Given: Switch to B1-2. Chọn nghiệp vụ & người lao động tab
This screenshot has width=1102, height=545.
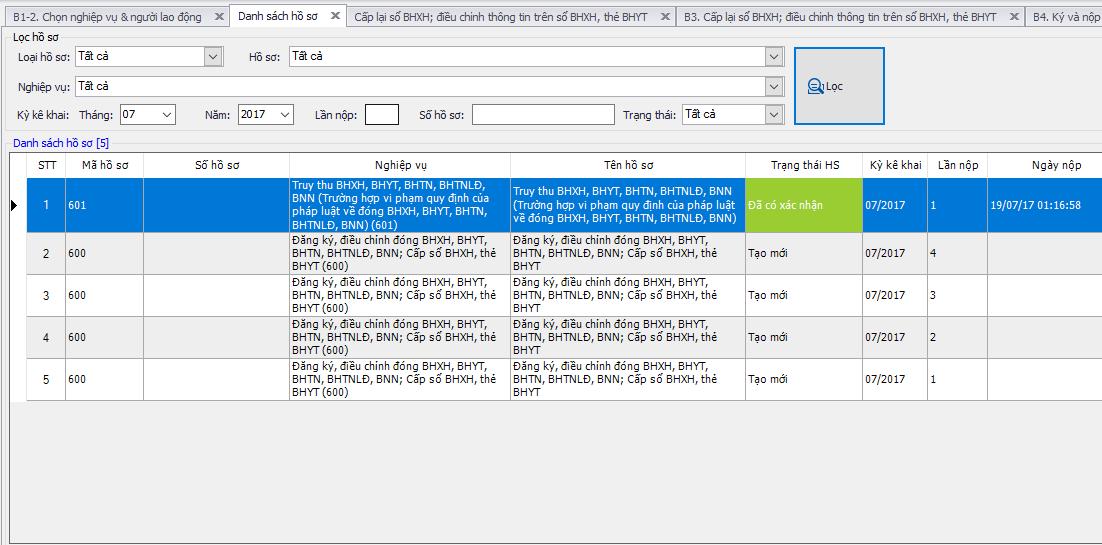Looking at the screenshot, I should coord(107,17).
